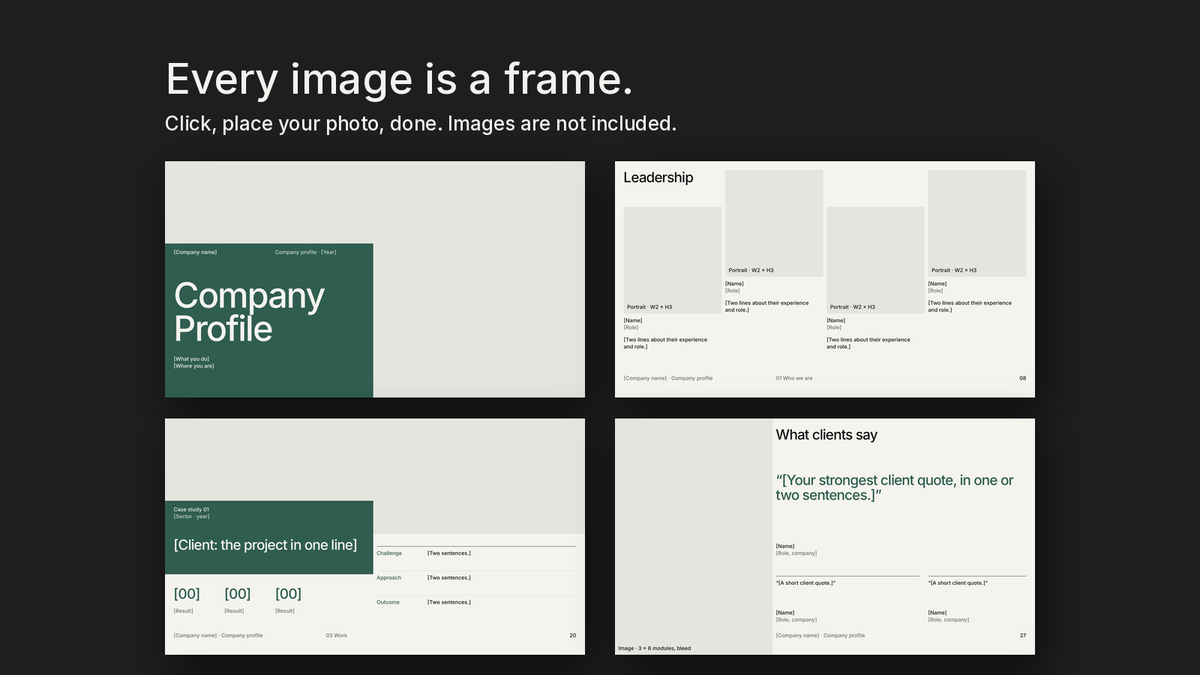
Task: Click the "[Sector · year]" placeholder
Action: click(191, 517)
